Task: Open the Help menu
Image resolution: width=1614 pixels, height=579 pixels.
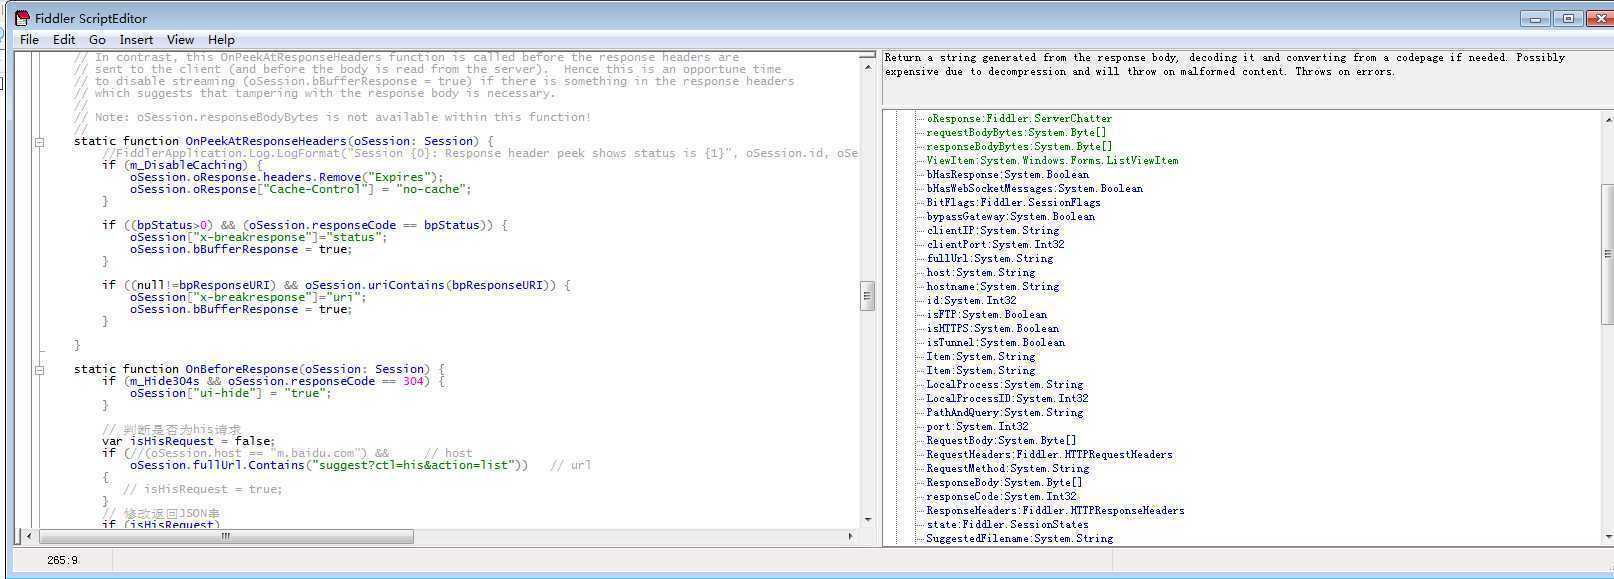Action: coord(222,40)
